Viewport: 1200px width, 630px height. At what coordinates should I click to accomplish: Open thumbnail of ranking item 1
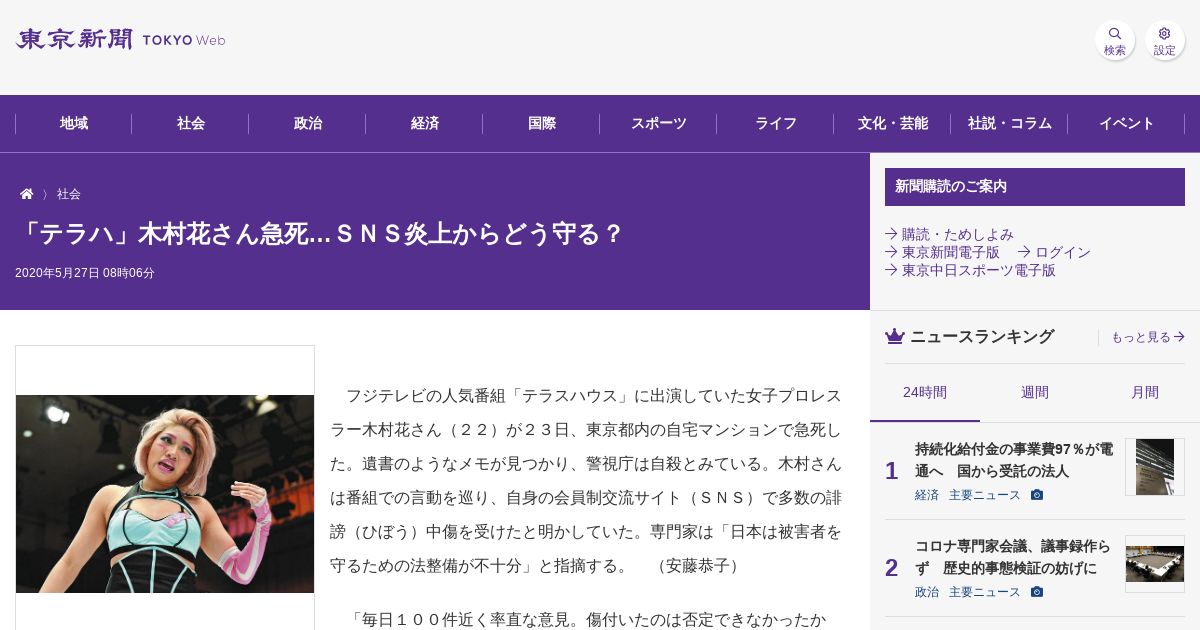[x=1155, y=467]
